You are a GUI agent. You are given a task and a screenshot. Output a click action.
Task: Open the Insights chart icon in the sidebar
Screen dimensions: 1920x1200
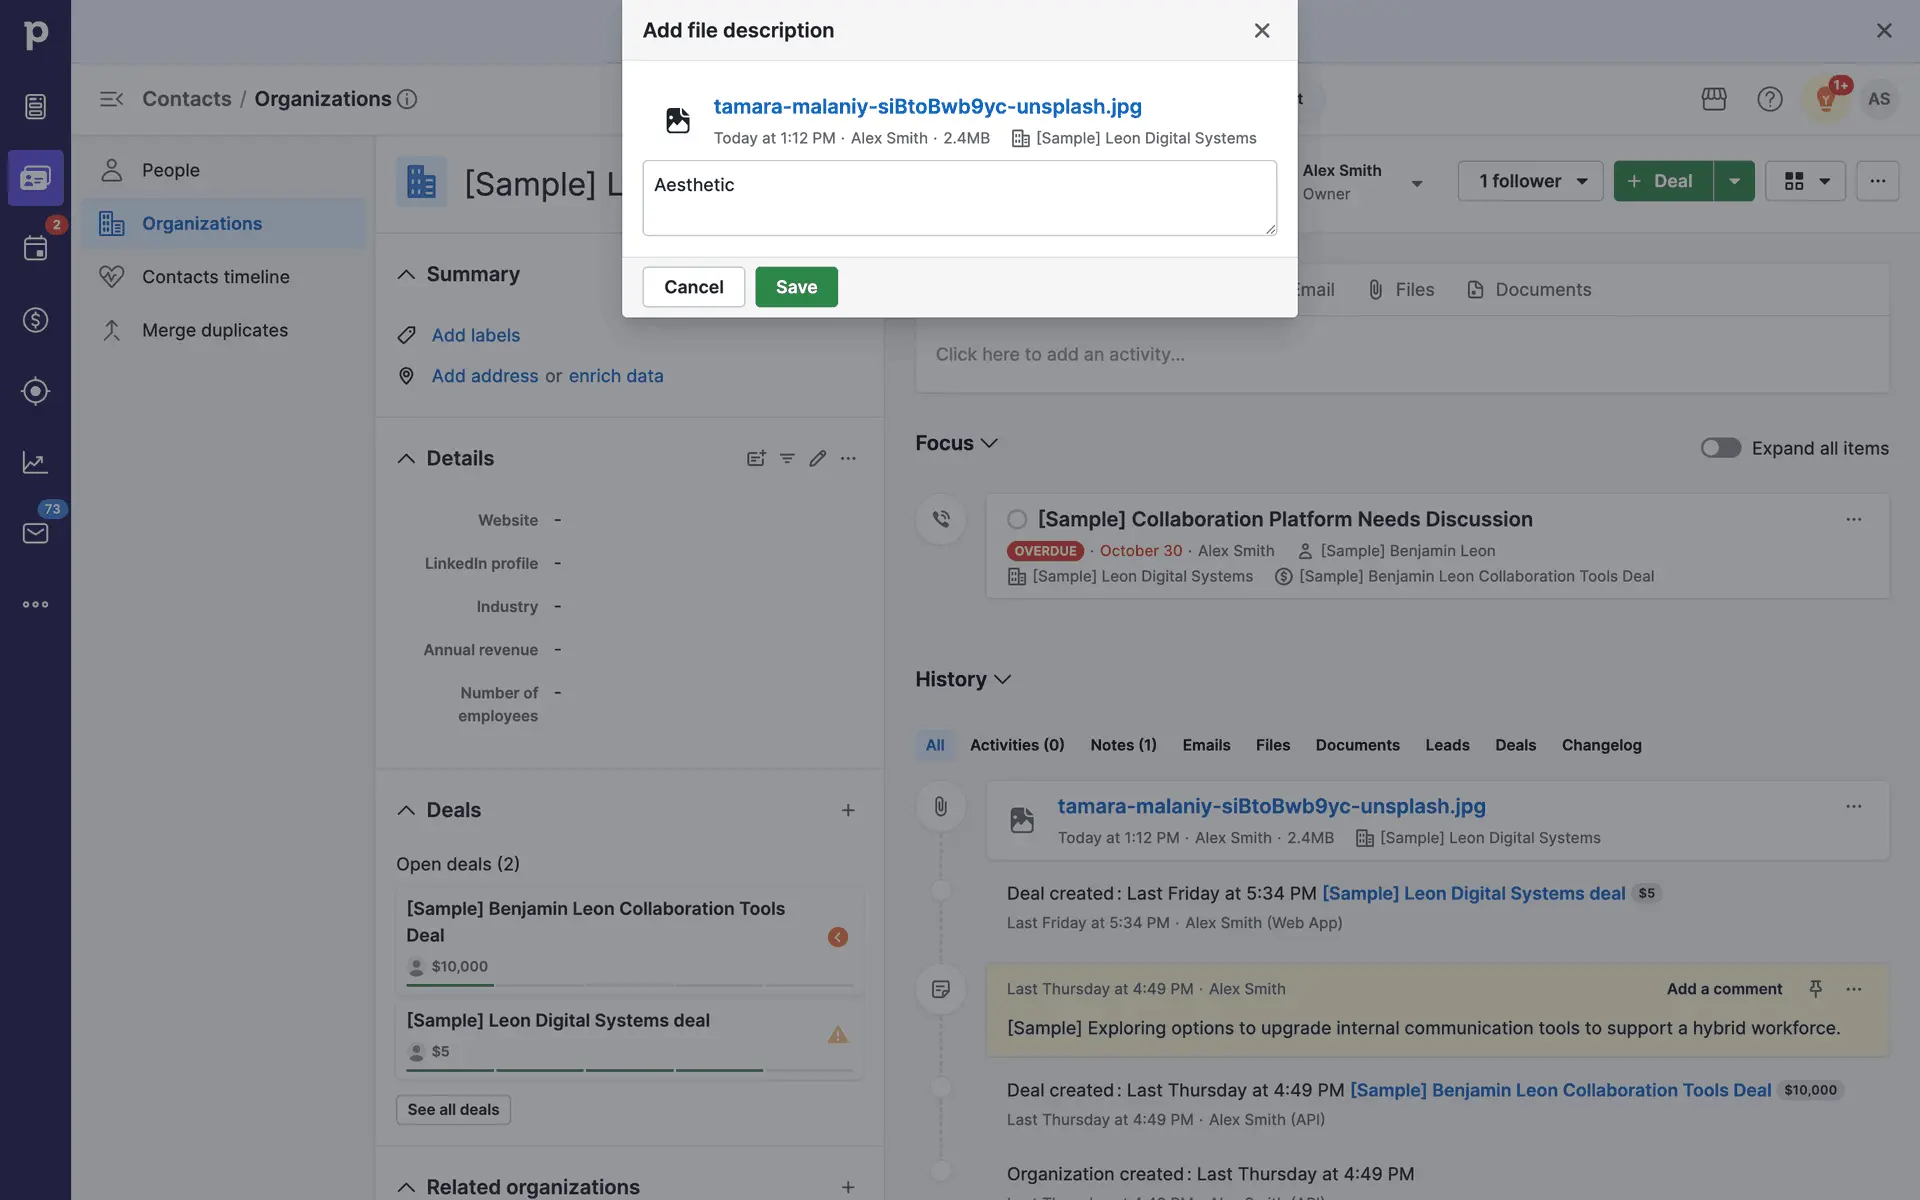coord(35,462)
